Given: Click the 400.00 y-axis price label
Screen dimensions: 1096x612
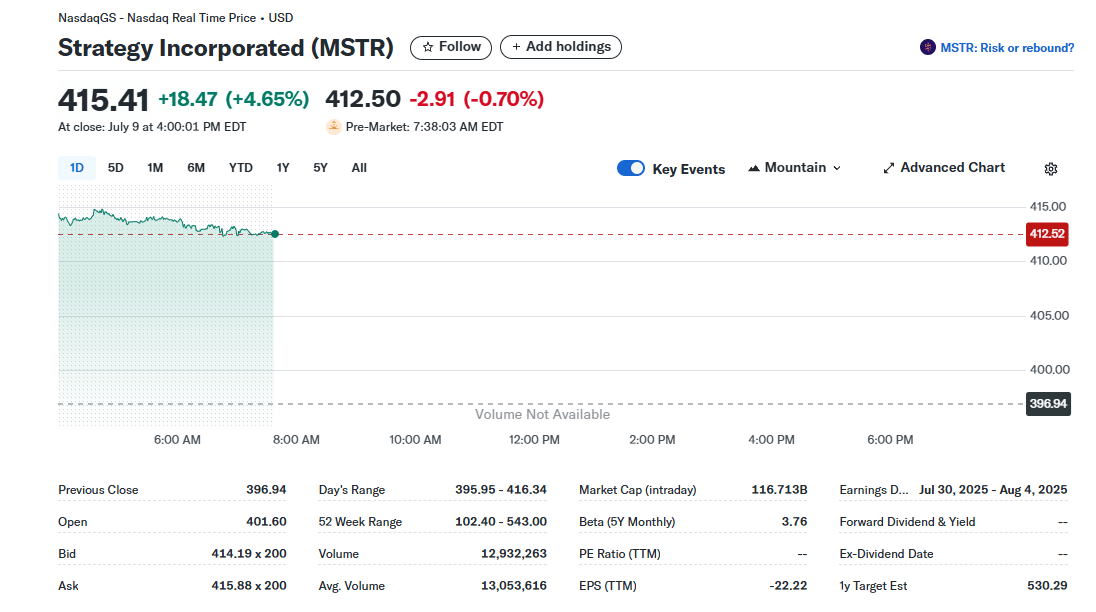Looking at the screenshot, I should coord(1049,370).
